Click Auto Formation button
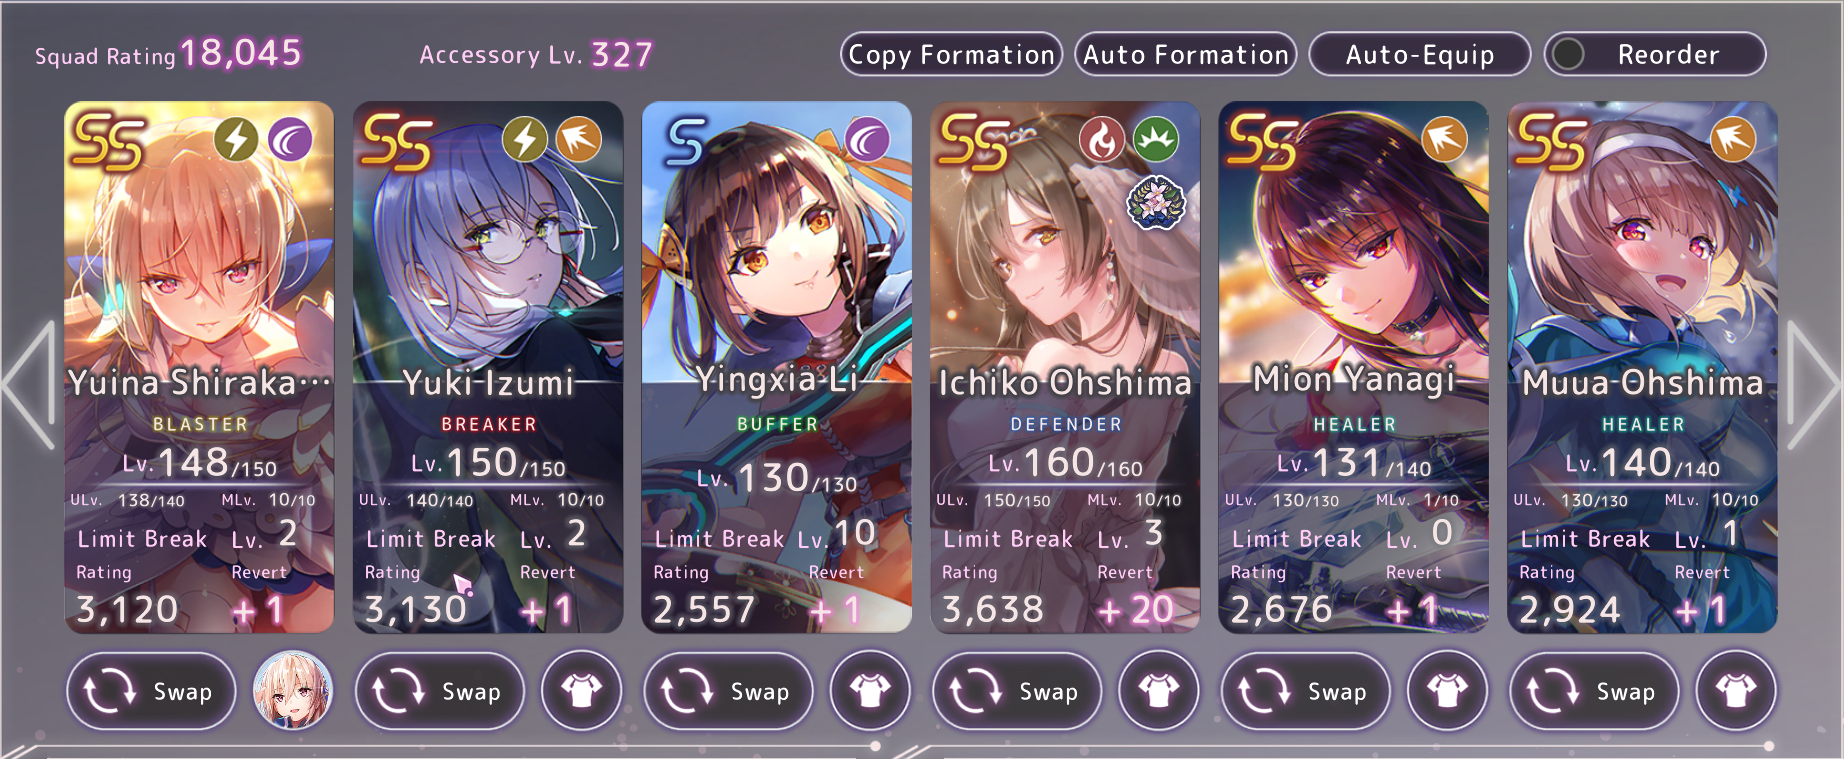1844x759 pixels. pyautogui.click(x=1186, y=54)
